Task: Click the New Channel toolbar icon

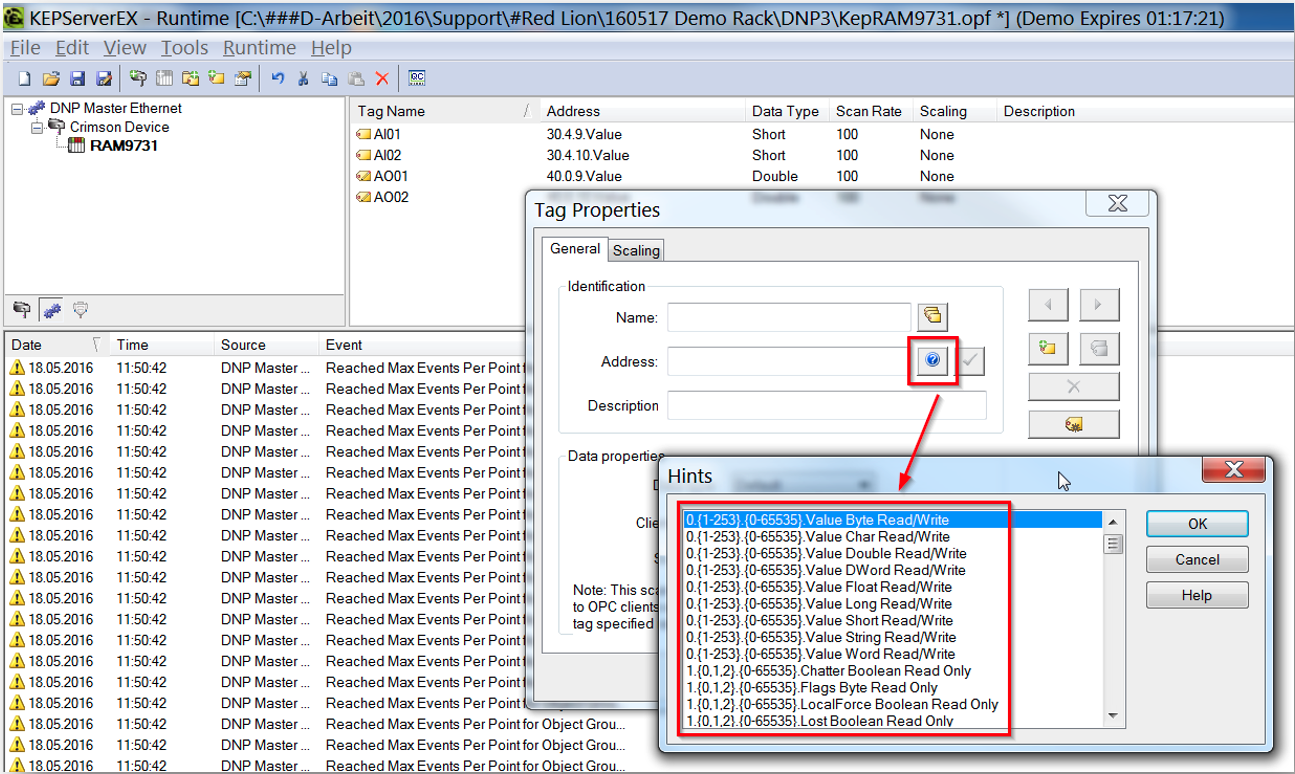Action: coord(138,78)
